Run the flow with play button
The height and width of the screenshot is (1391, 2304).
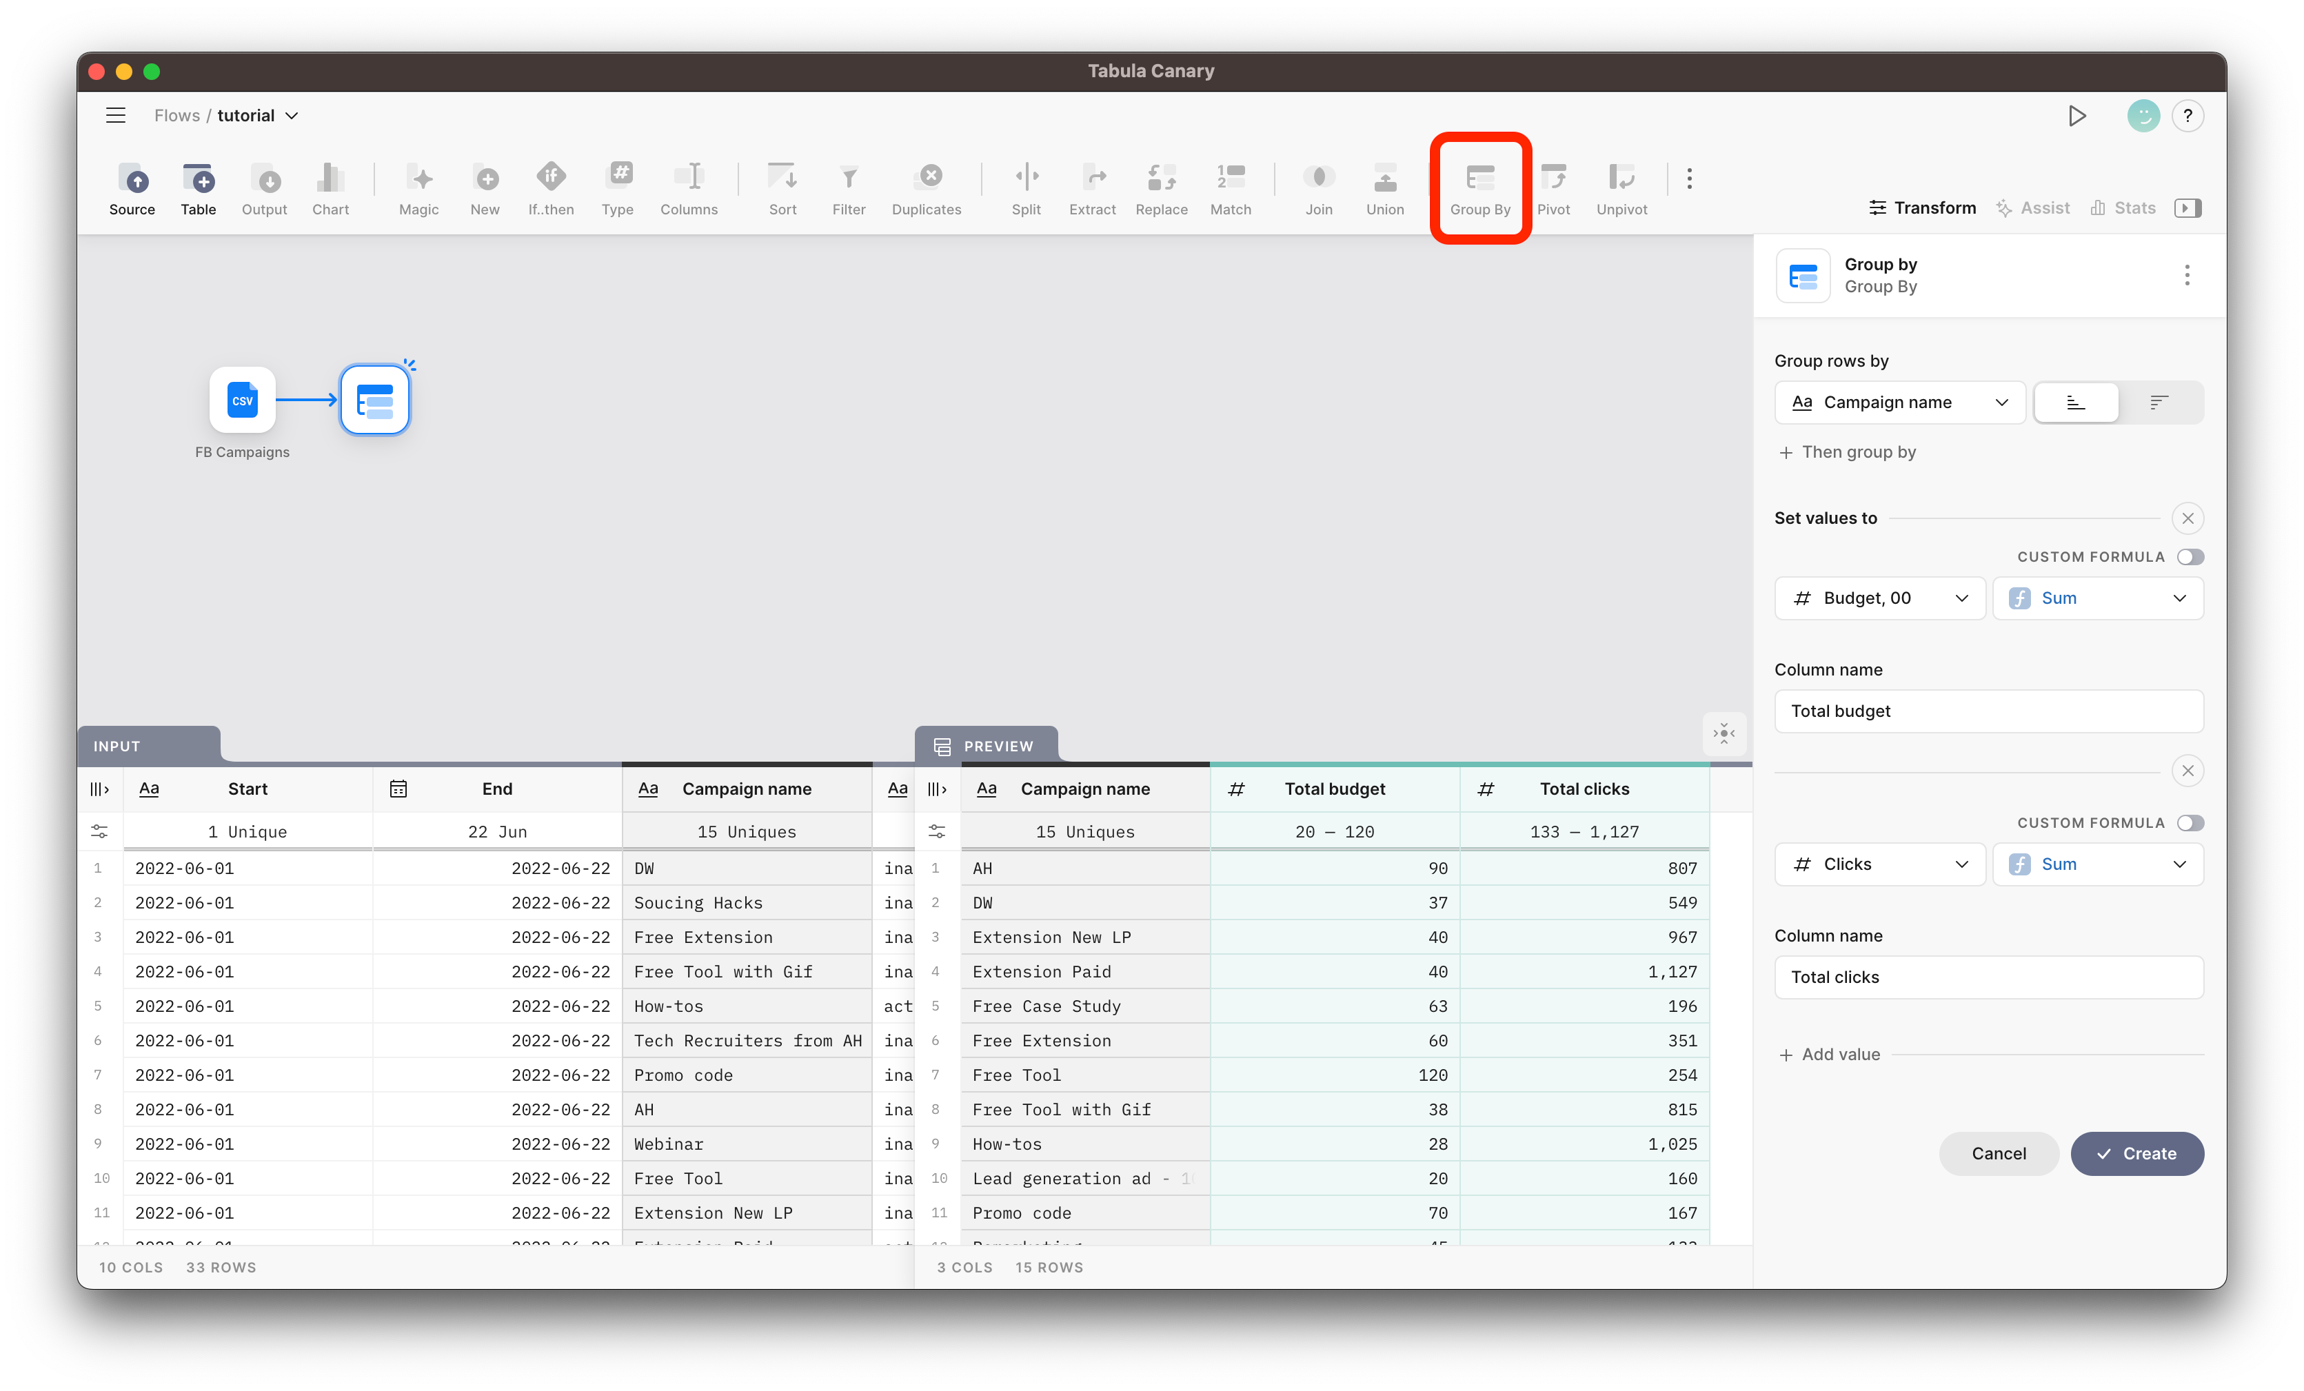point(2077,116)
